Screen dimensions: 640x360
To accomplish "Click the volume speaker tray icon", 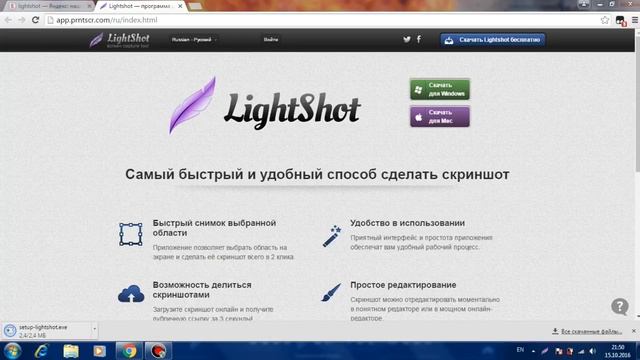I will coord(592,351).
